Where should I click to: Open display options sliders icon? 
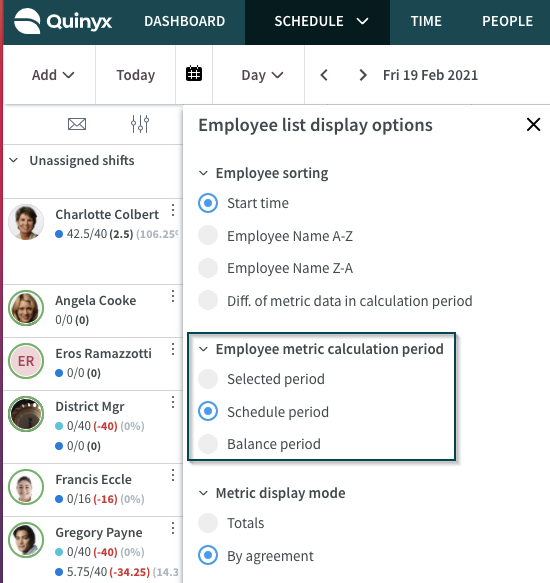[140, 124]
